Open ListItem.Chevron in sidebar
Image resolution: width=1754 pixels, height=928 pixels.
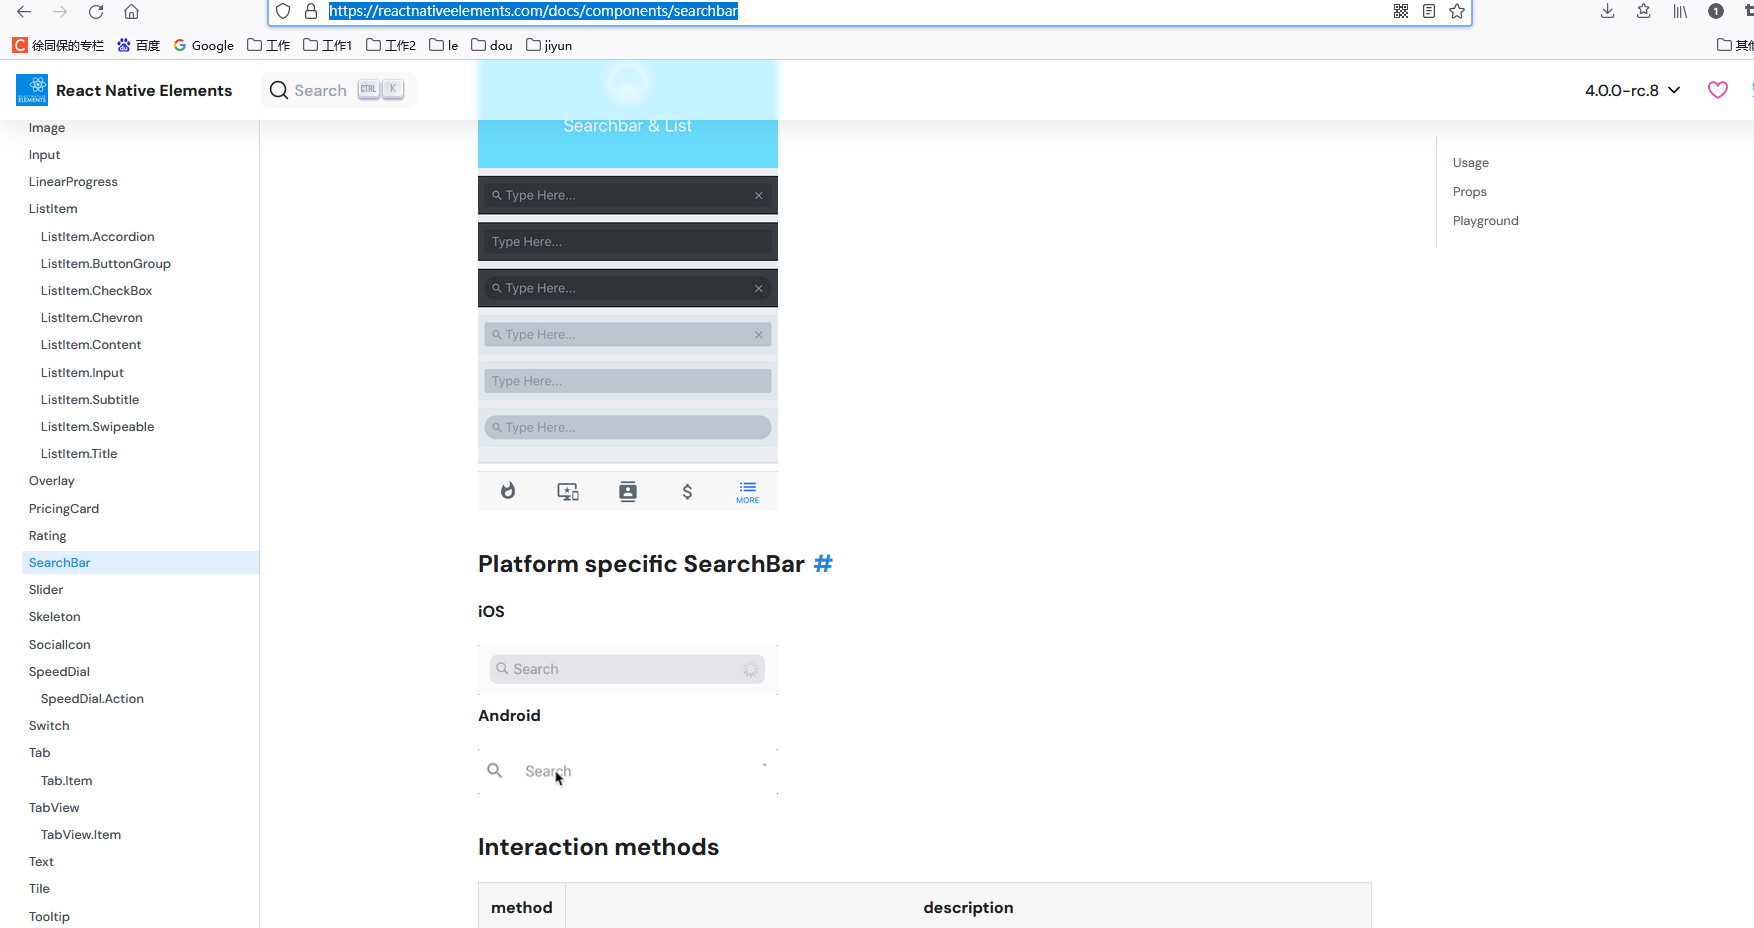(x=91, y=317)
